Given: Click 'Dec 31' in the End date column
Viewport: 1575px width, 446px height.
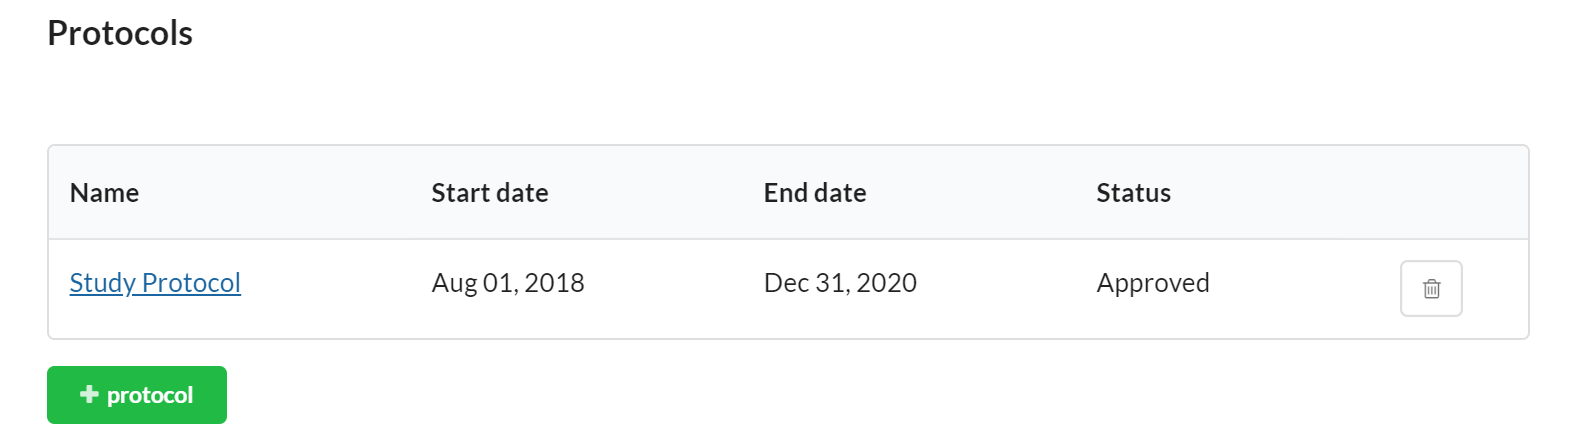Looking at the screenshot, I should pyautogui.click(x=805, y=284).
